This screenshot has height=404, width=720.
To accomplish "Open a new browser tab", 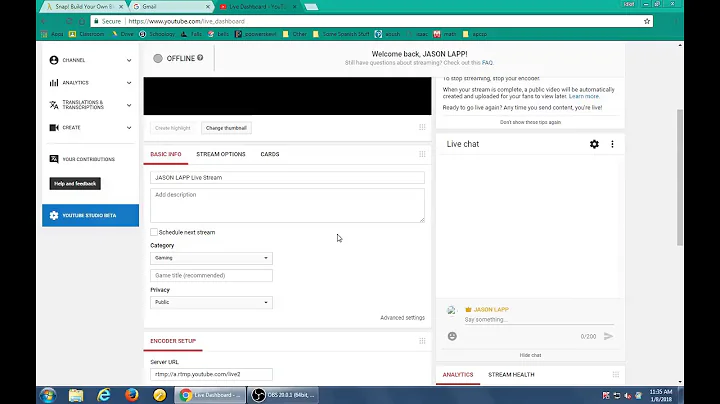I will click(311, 7).
